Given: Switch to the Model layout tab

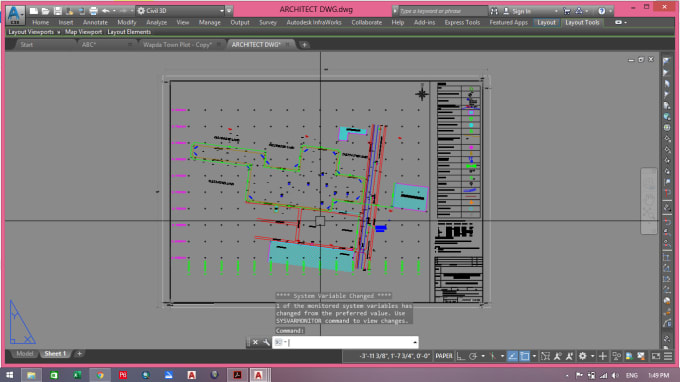Looking at the screenshot, I should coord(24,354).
